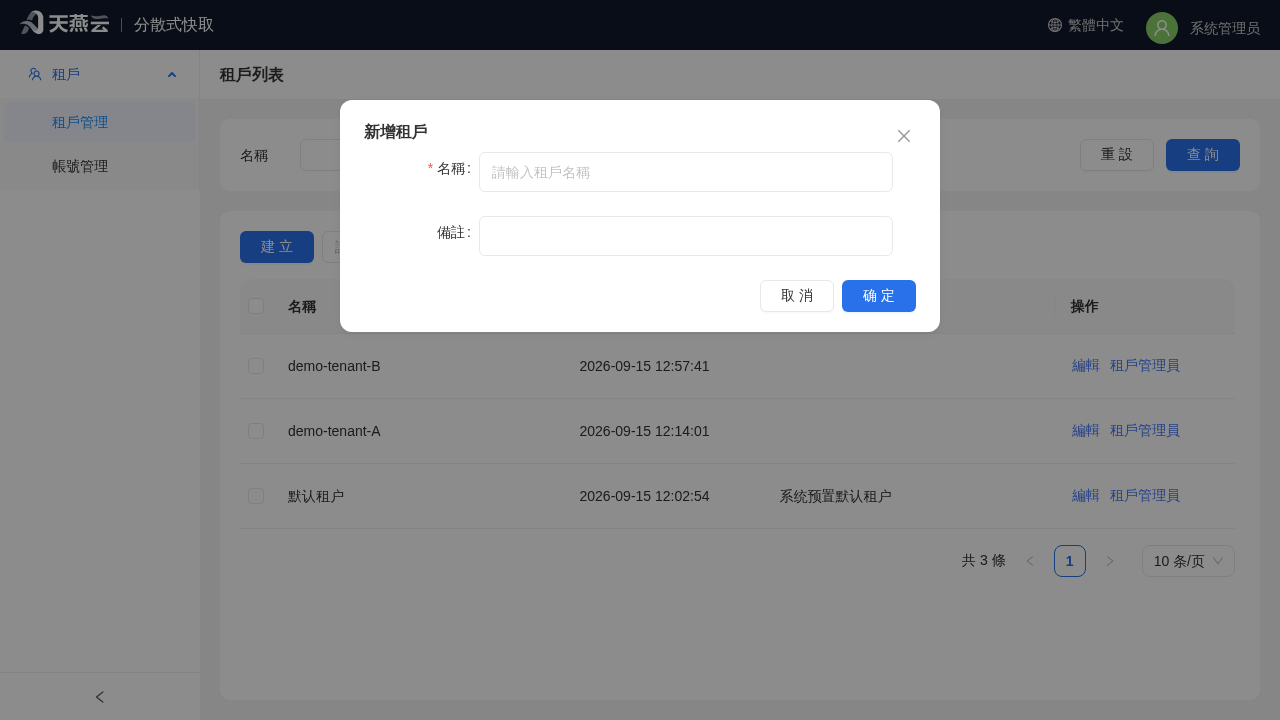Click the demo-tenant-B name cell
Screen dimensions: 1280x720
[x=334, y=366]
